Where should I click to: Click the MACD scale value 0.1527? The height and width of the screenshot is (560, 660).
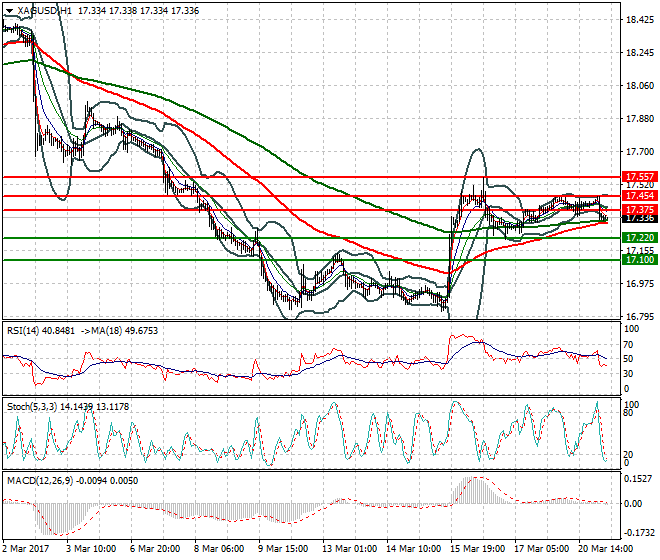[639, 479]
